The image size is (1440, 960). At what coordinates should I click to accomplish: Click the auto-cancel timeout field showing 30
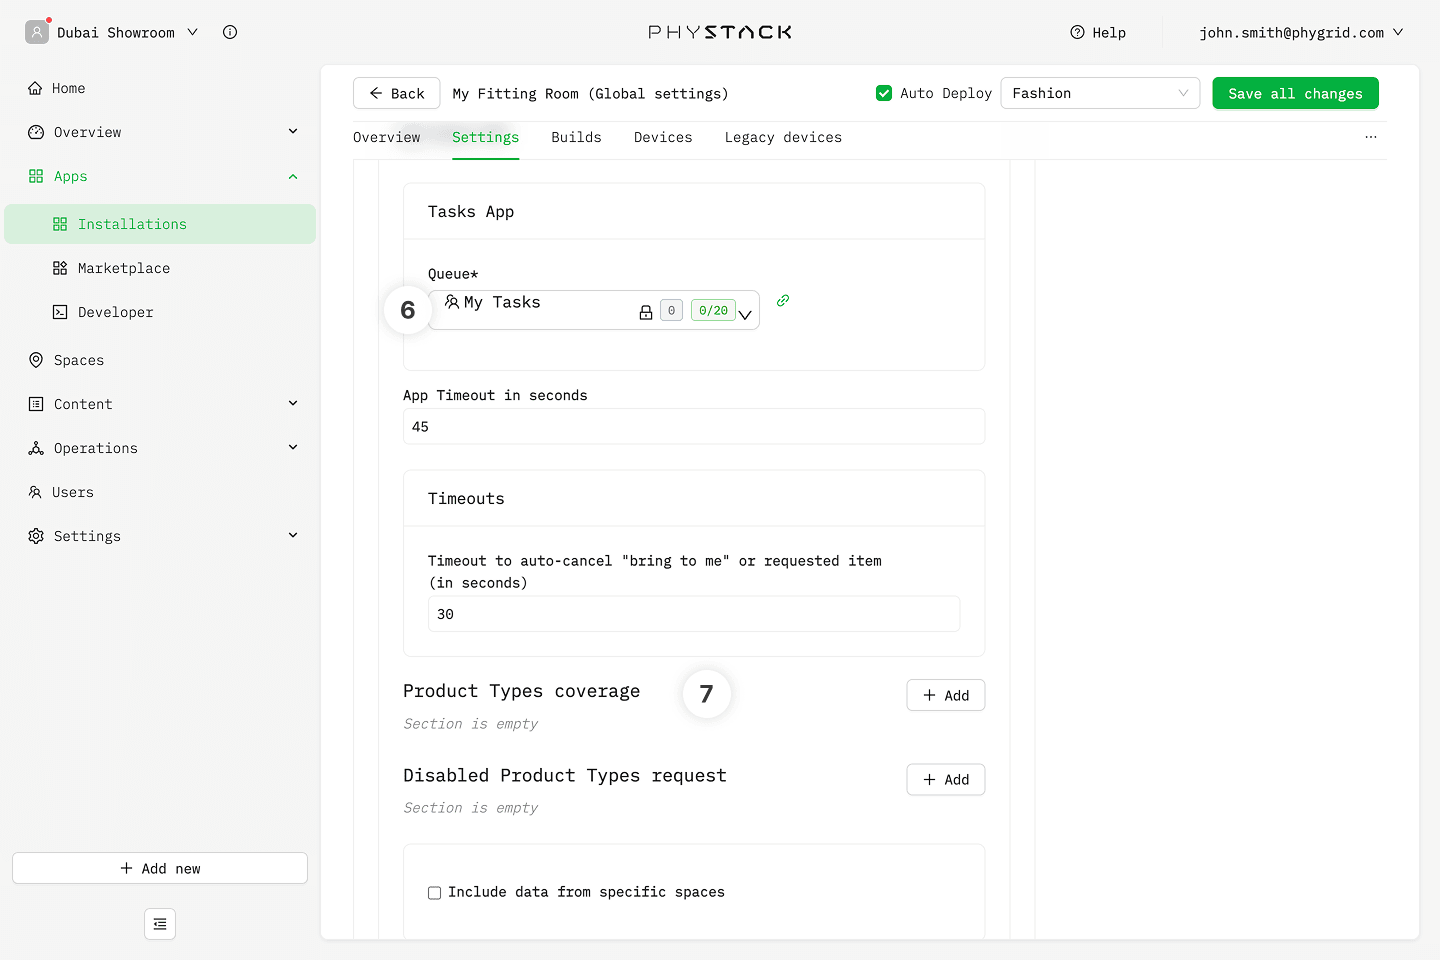coord(694,614)
